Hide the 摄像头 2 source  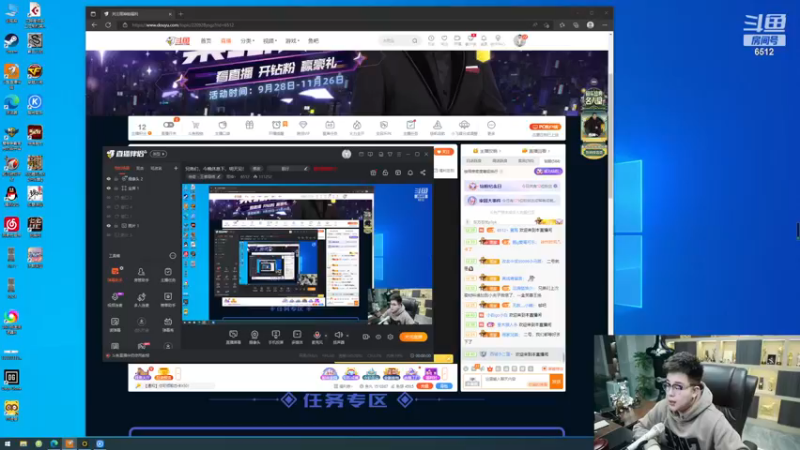point(108,179)
